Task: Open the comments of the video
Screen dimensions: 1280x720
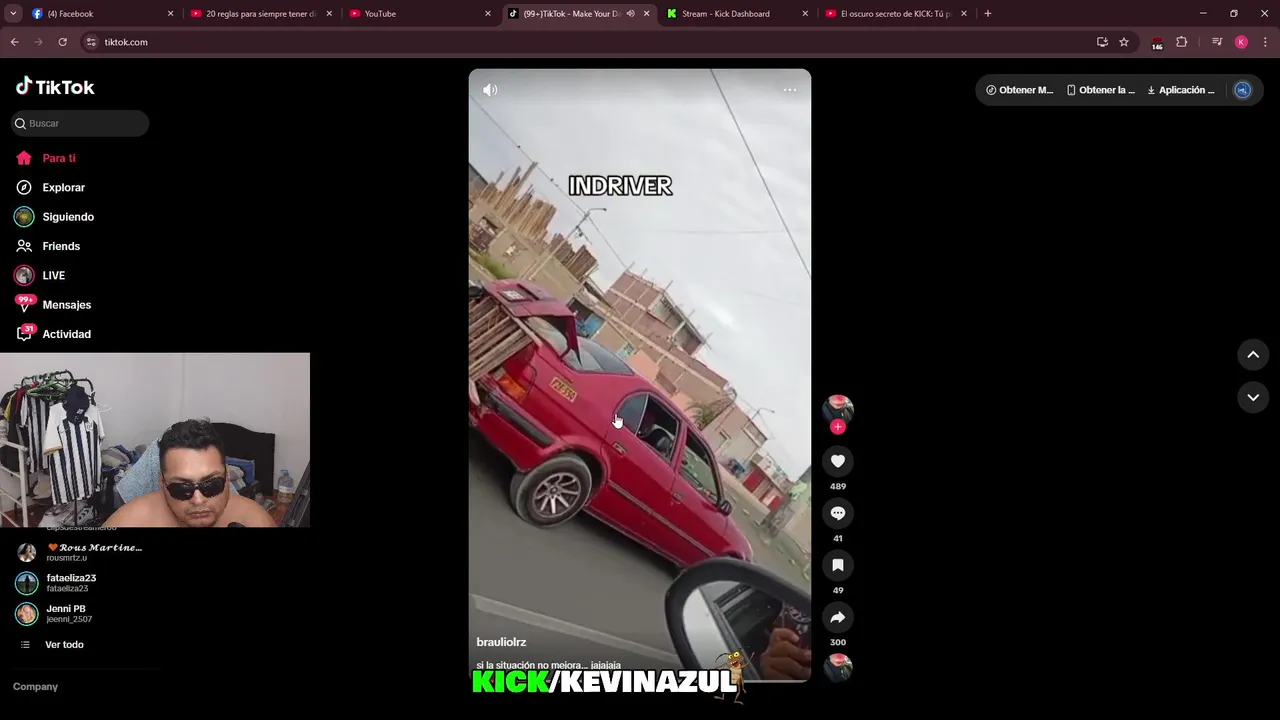Action: point(838,513)
